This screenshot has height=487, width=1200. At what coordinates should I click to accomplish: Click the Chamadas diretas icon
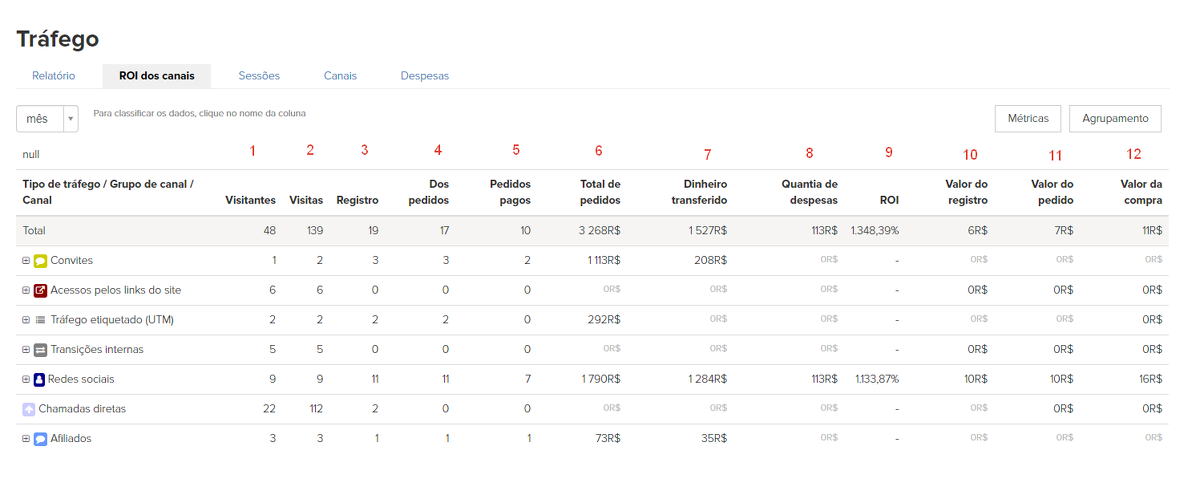point(28,409)
